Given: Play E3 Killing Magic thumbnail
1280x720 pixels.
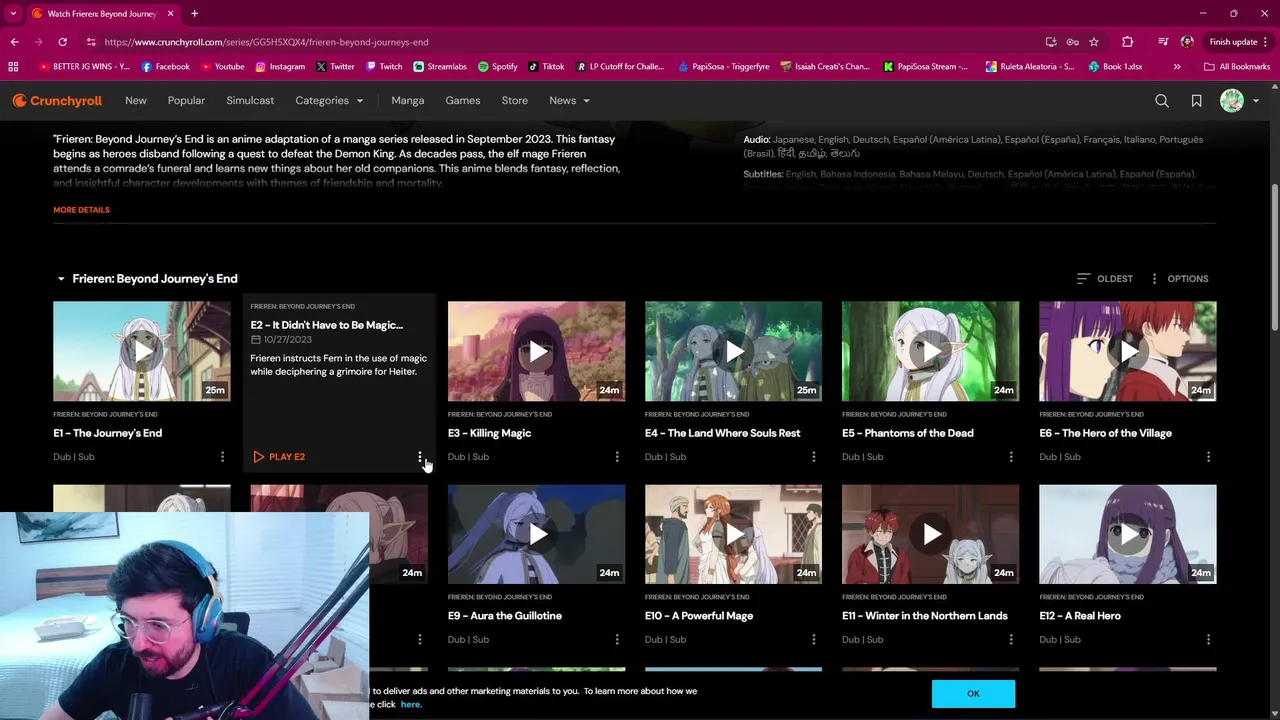Looking at the screenshot, I should pyautogui.click(x=537, y=351).
